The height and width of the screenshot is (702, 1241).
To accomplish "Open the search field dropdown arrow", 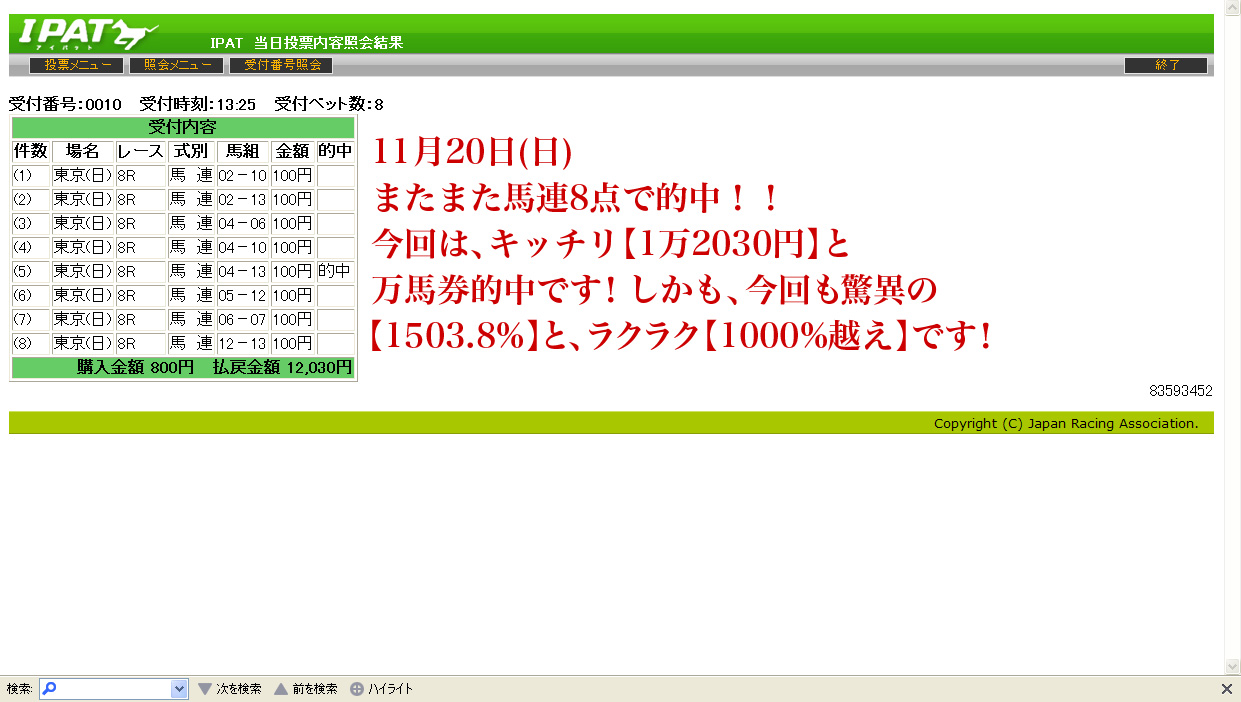I will [x=180, y=689].
